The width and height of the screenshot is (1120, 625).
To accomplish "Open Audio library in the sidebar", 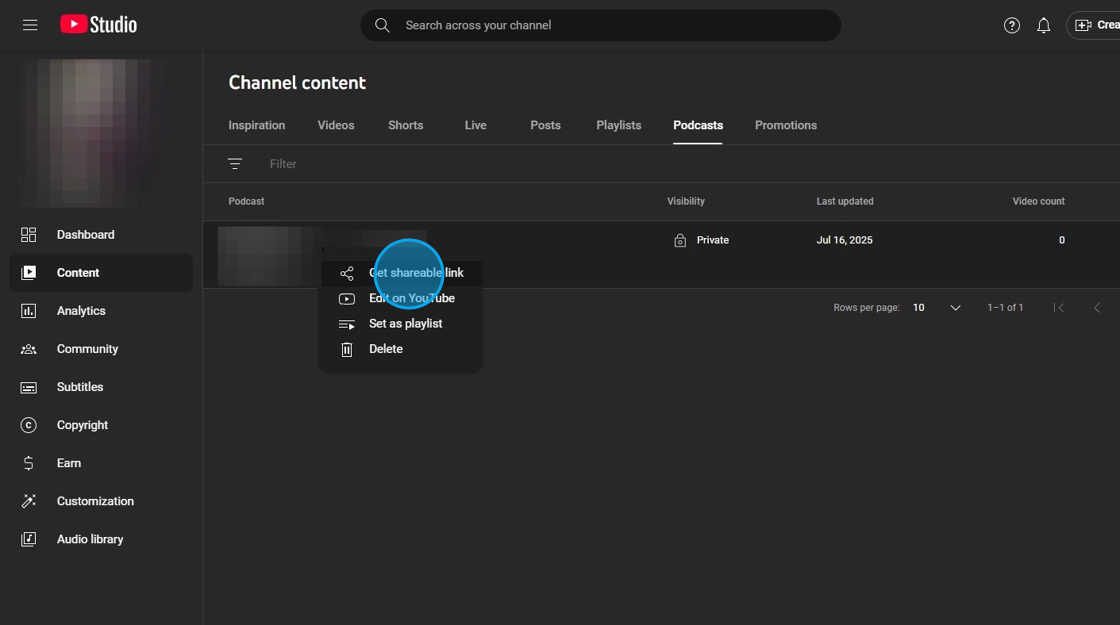I will (x=101, y=539).
